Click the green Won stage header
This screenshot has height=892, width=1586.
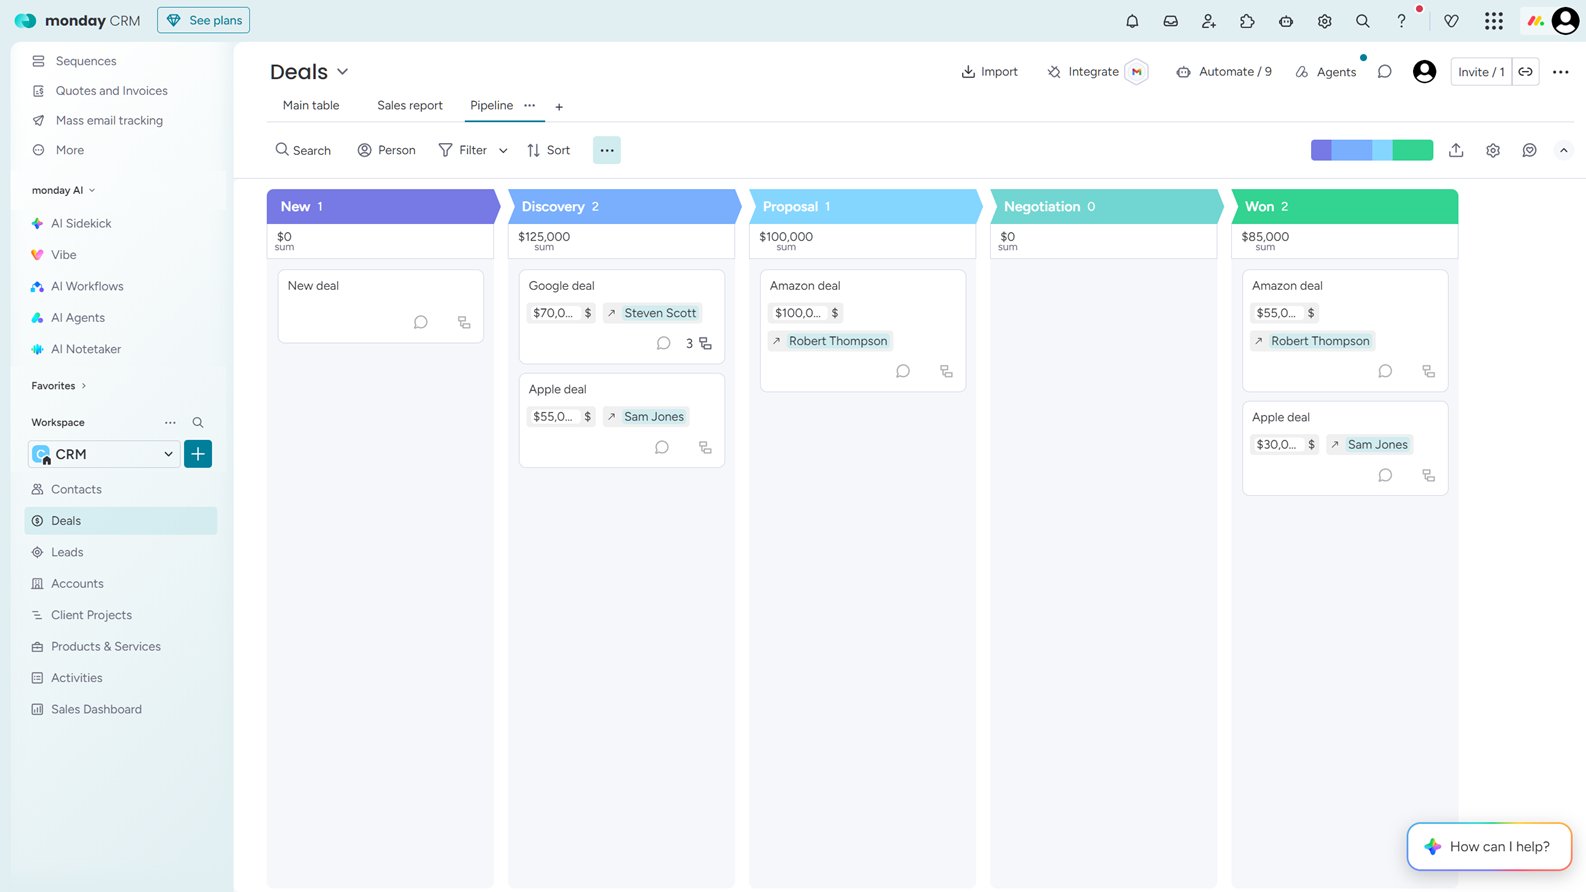tap(1345, 207)
